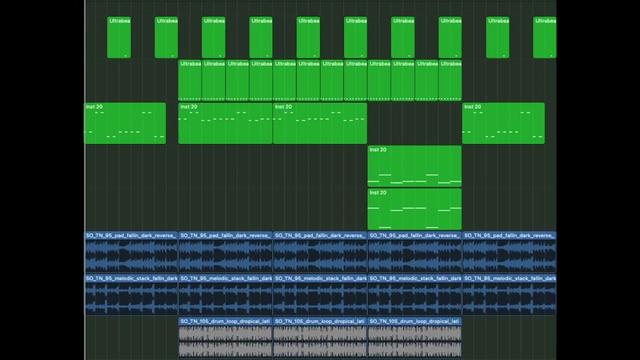Select the eighth Ultrabeat region on the top track
The height and width of the screenshot is (360, 640).
coord(450,37)
